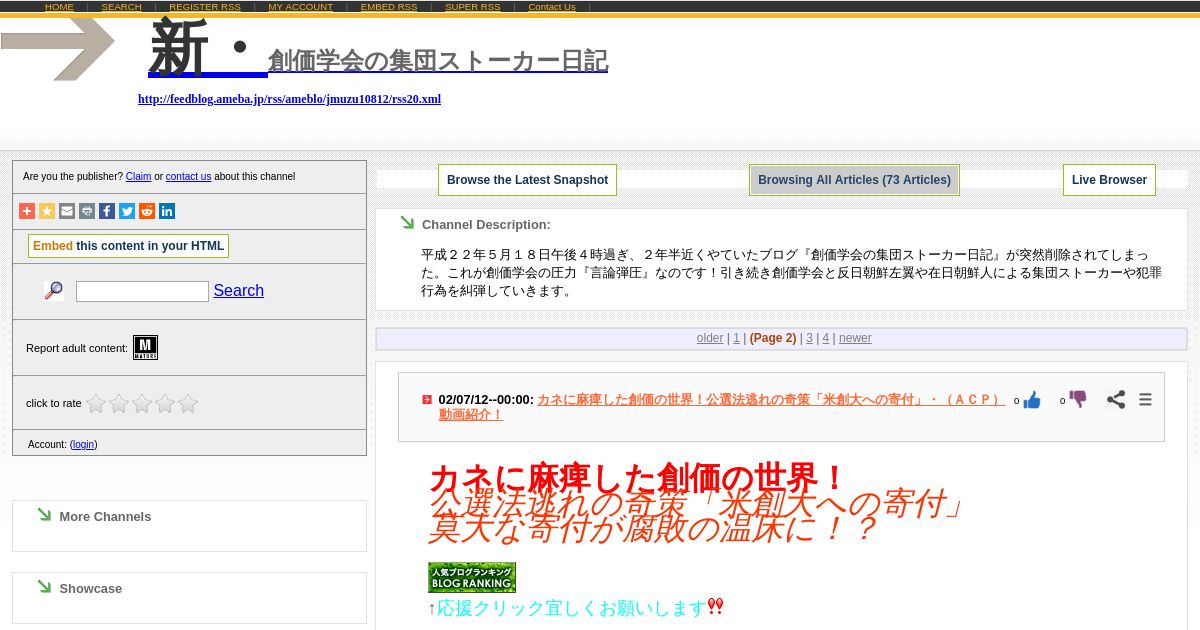Go to page 4 in pagination

point(826,338)
